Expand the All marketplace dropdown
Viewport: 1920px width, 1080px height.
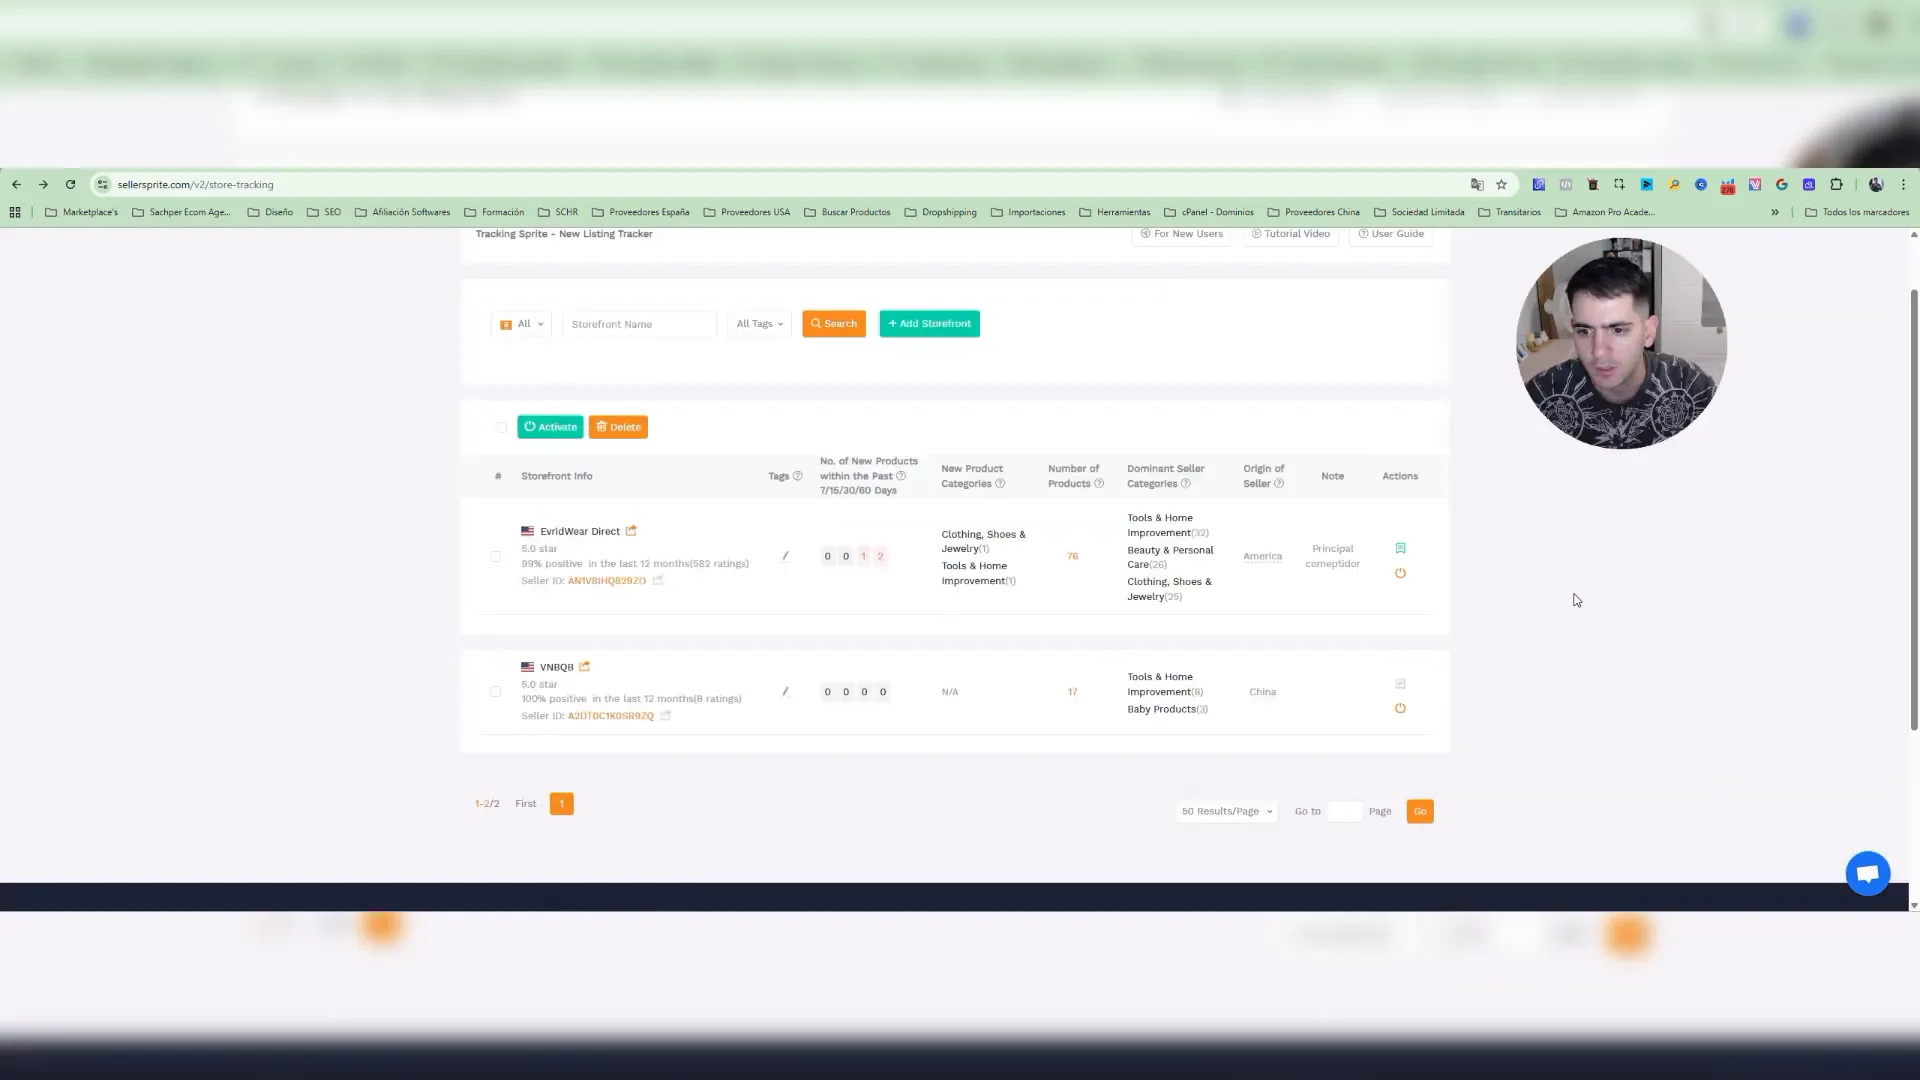point(522,324)
